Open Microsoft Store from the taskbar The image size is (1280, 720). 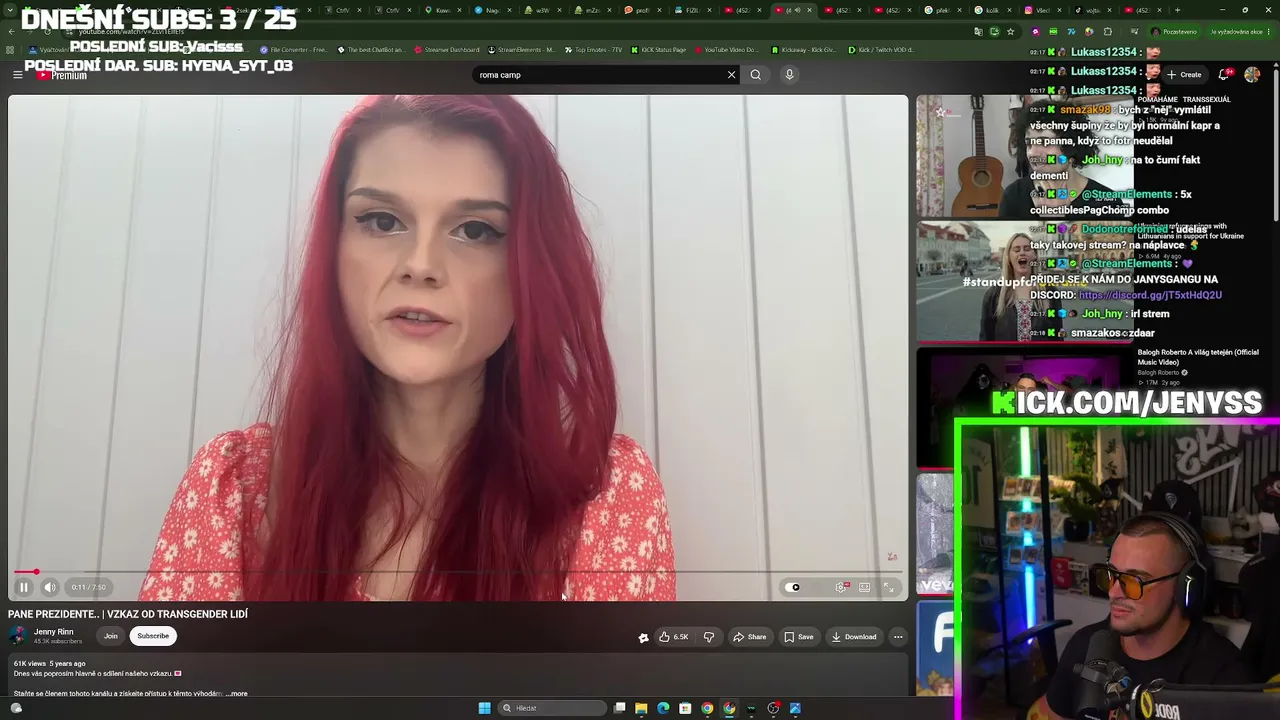(x=685, y=708)
